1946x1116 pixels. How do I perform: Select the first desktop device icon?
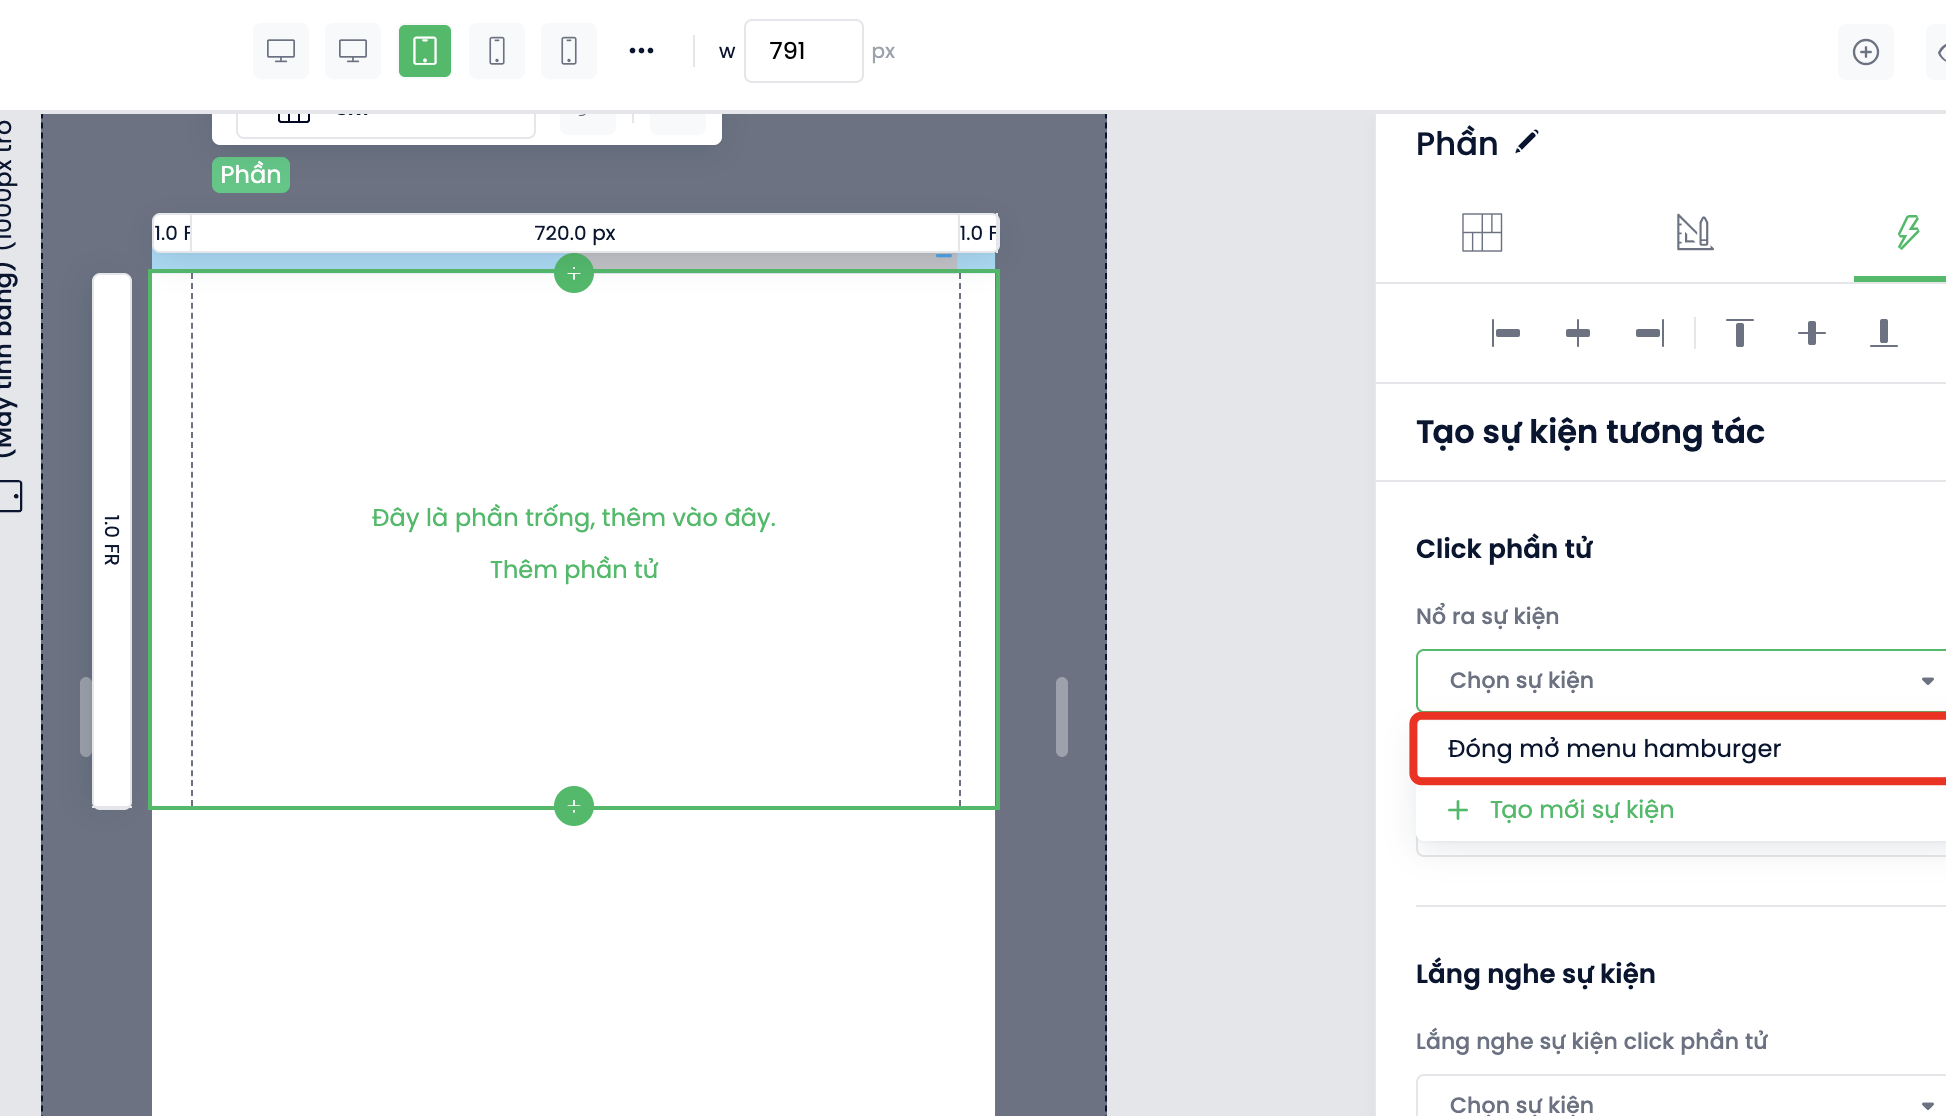281,51
